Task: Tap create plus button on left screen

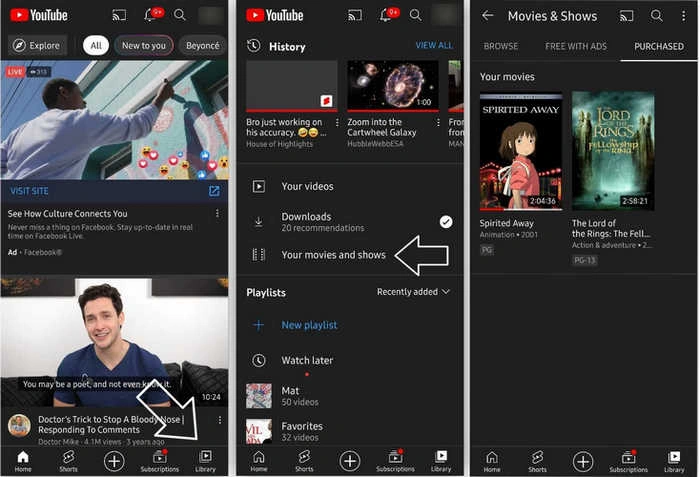Action: 114,461
